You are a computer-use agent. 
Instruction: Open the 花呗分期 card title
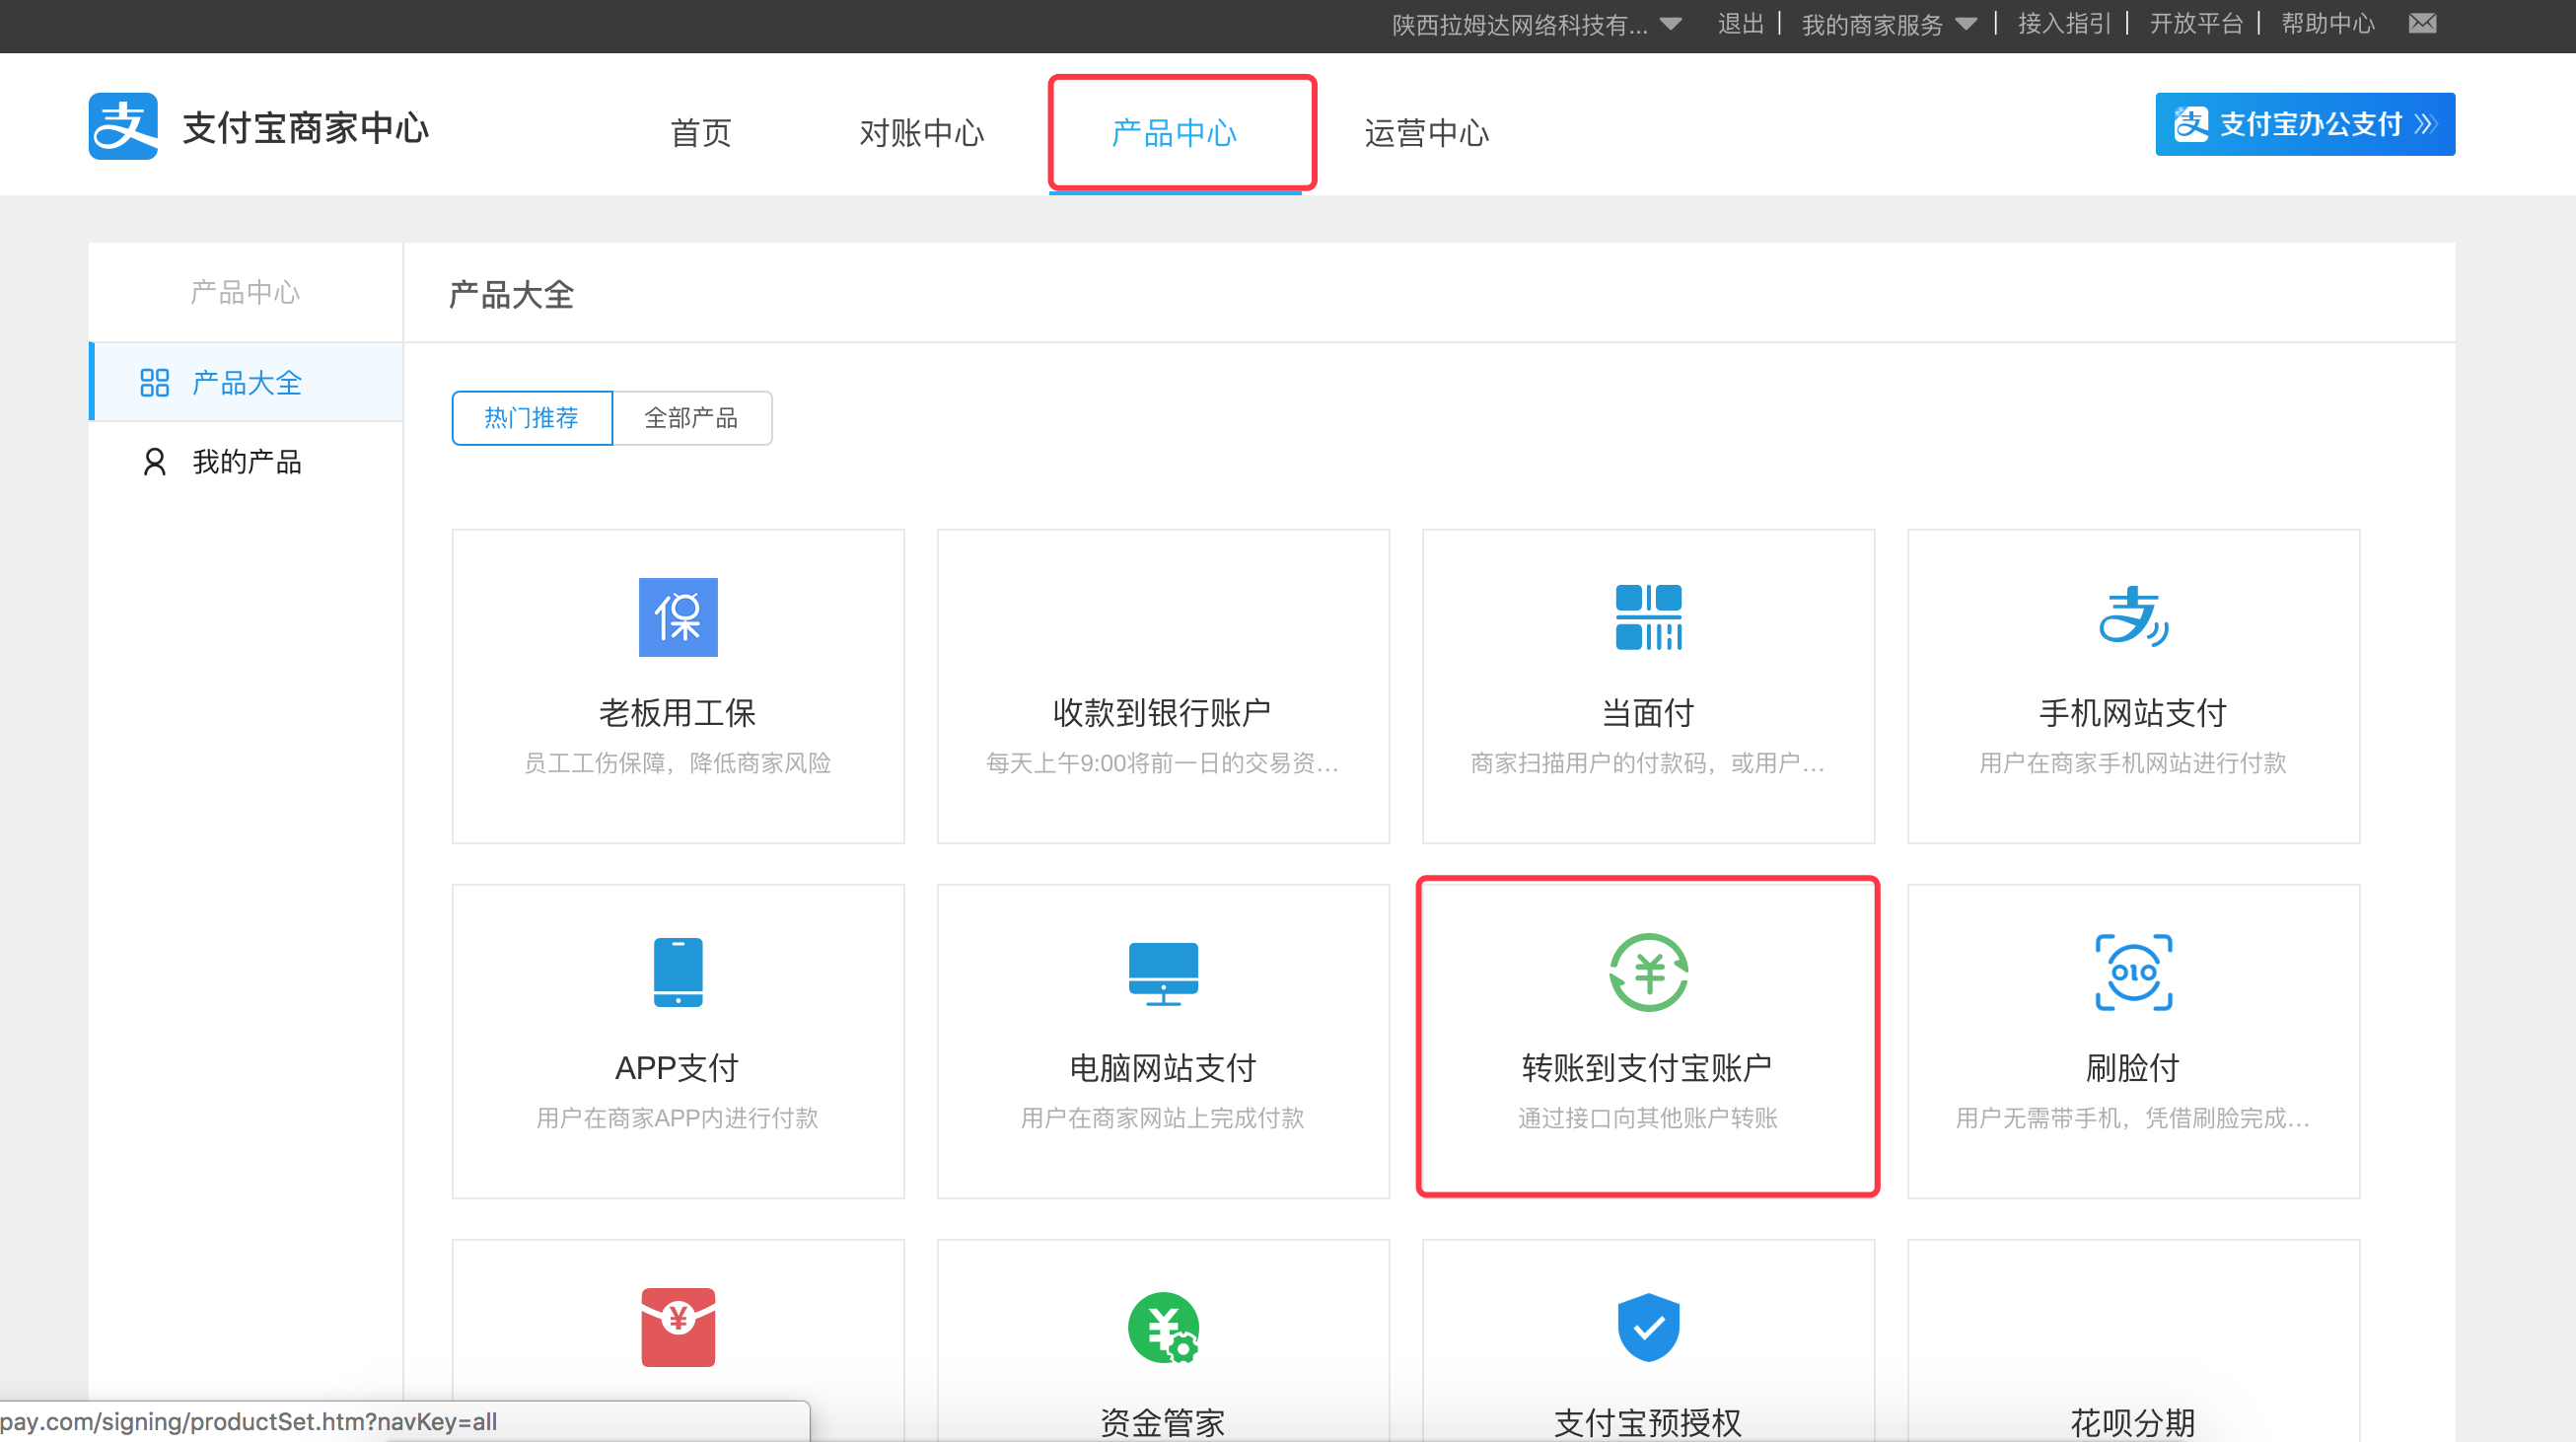[2133, 1422]
